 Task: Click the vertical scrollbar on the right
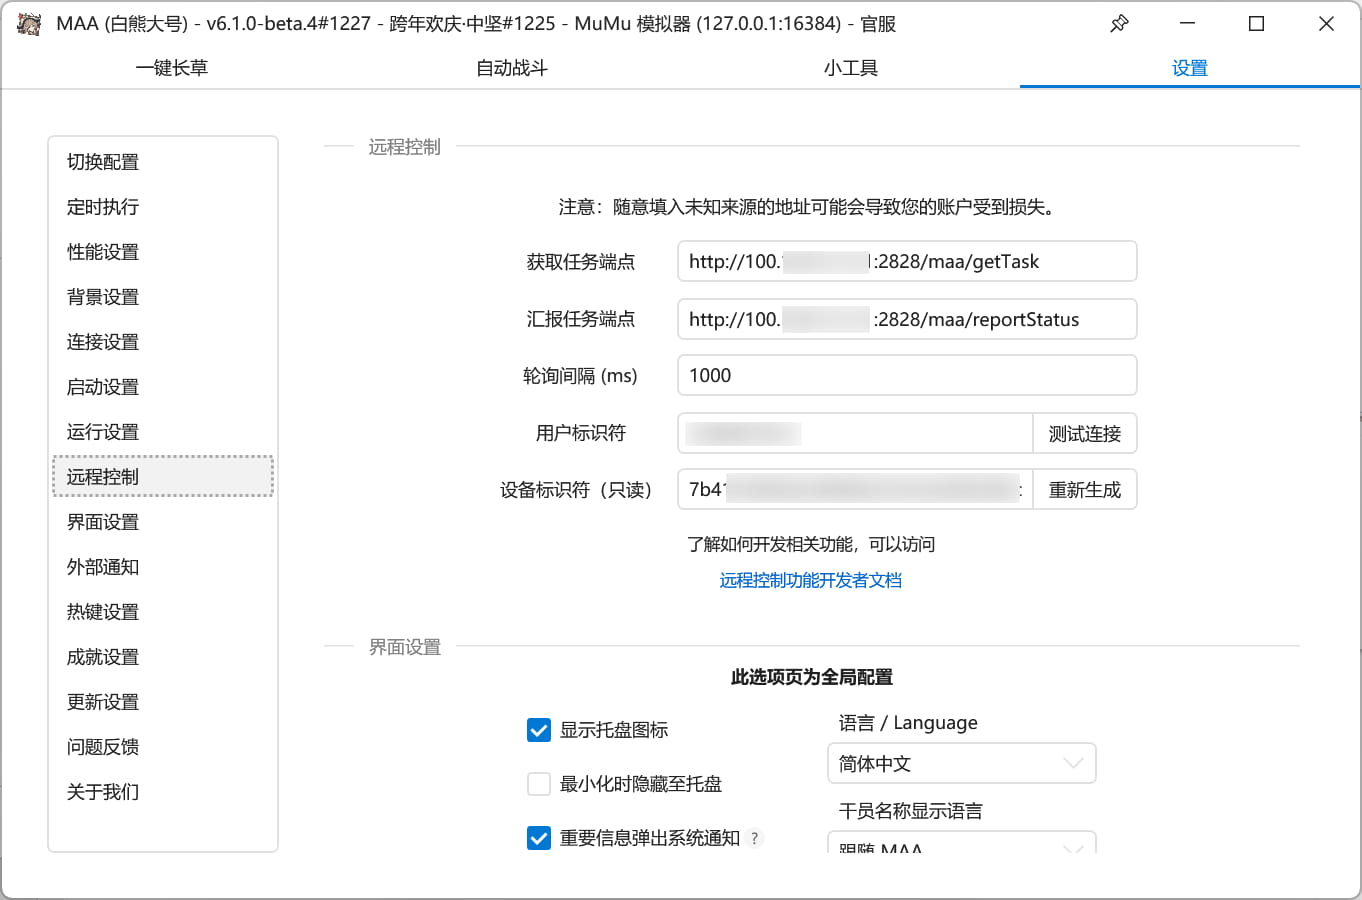click(x=1355, y=450)
